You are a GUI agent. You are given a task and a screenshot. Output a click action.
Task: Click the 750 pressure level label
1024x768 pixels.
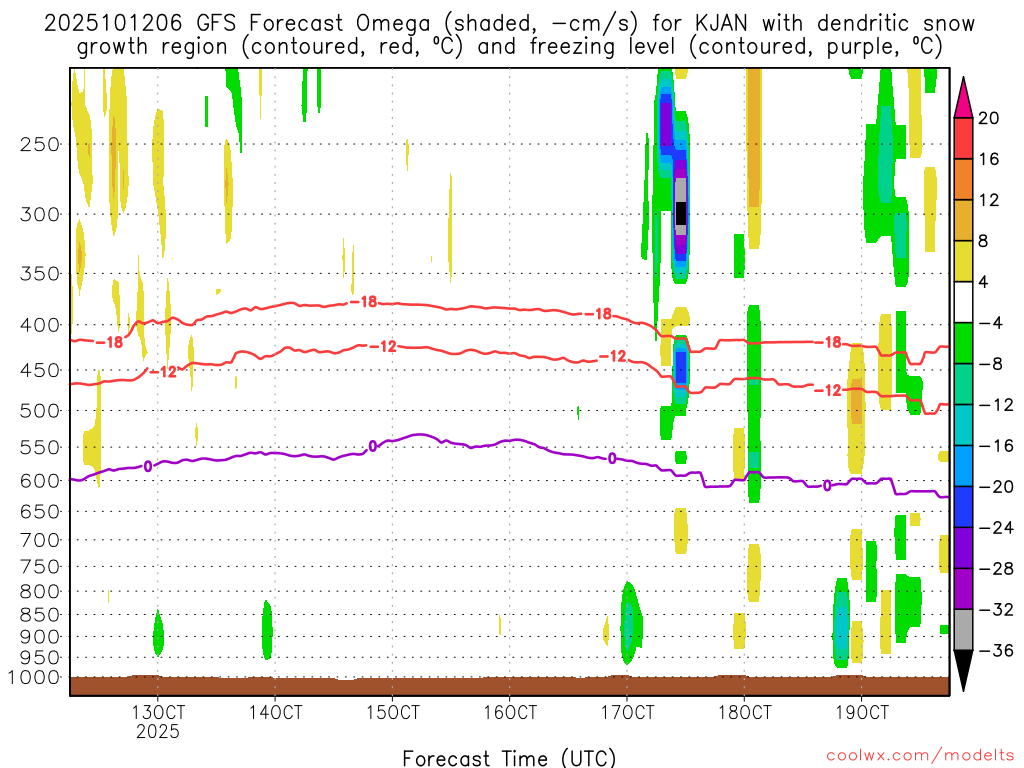(x=40, y=567)
